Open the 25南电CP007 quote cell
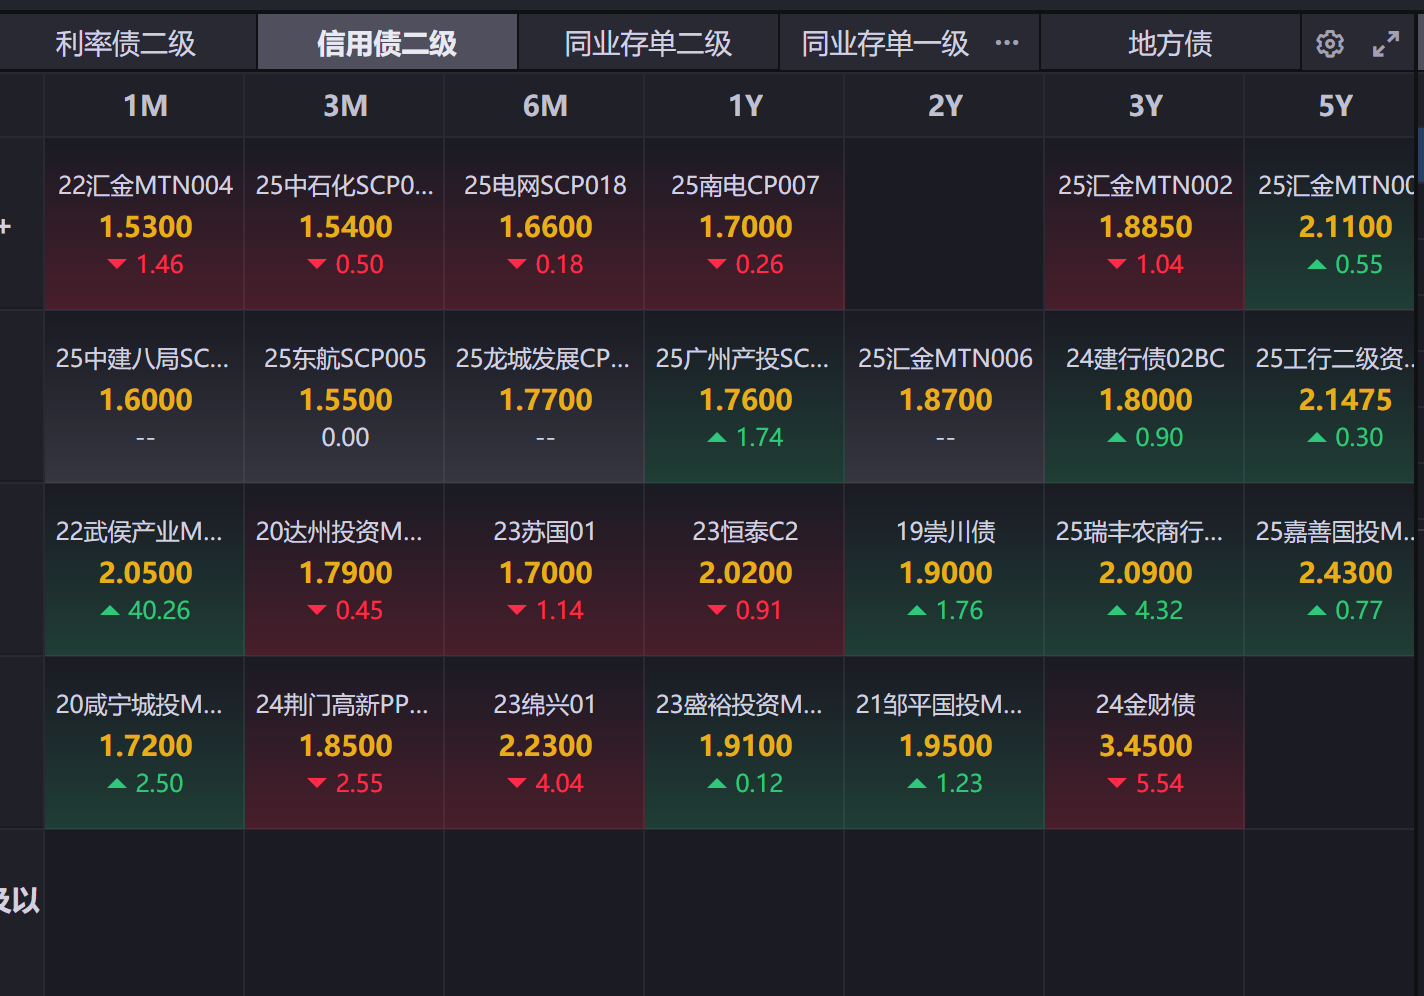 pyautogui.click(x=745, y=225)
